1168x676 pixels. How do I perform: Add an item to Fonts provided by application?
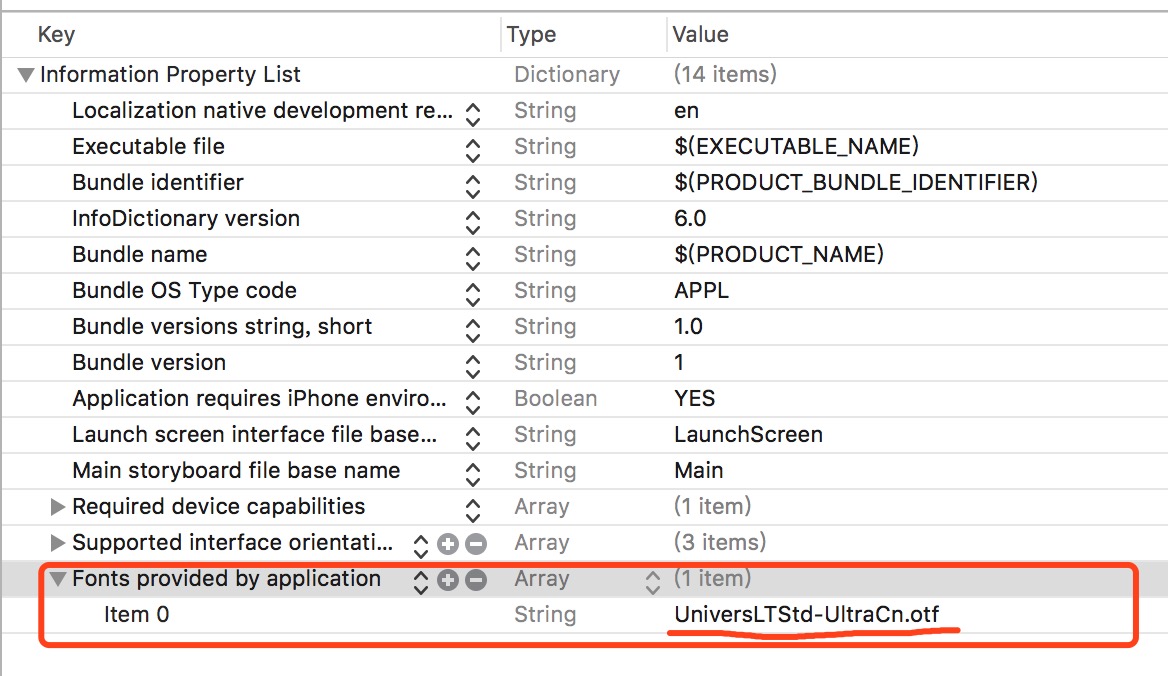pos(448,580)
